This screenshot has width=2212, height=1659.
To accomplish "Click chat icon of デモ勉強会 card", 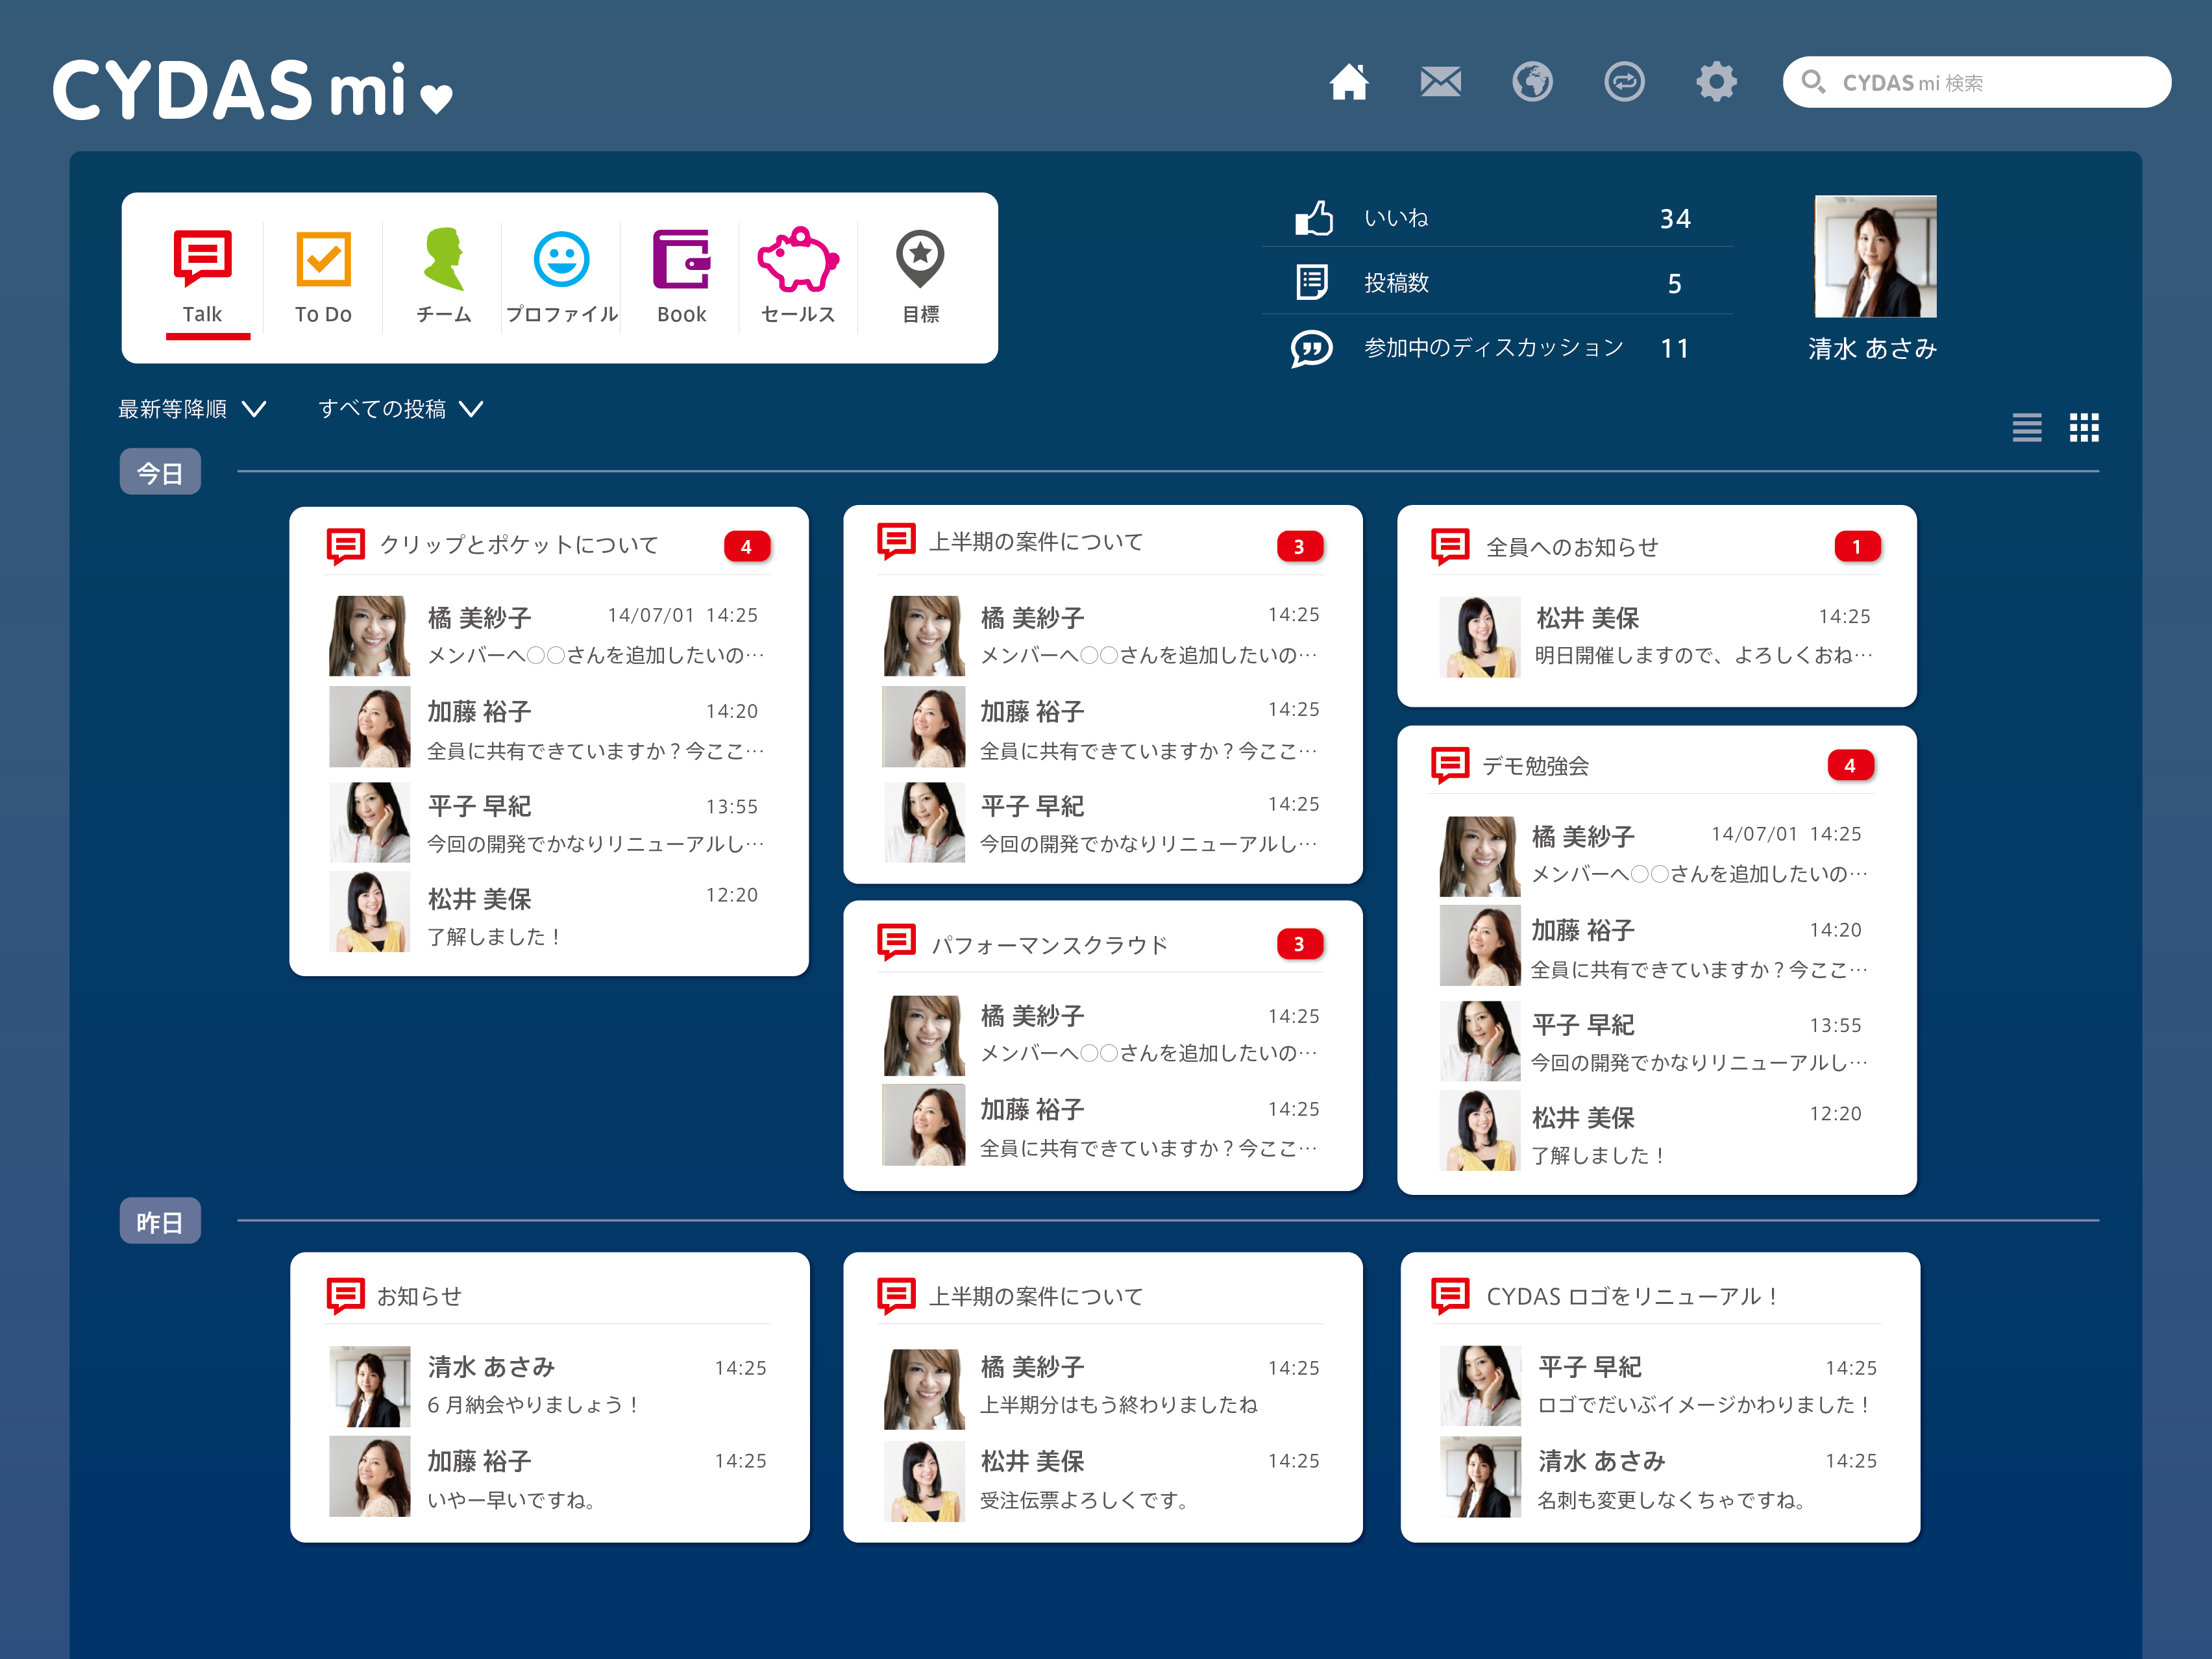I will tap(1450, 765).
